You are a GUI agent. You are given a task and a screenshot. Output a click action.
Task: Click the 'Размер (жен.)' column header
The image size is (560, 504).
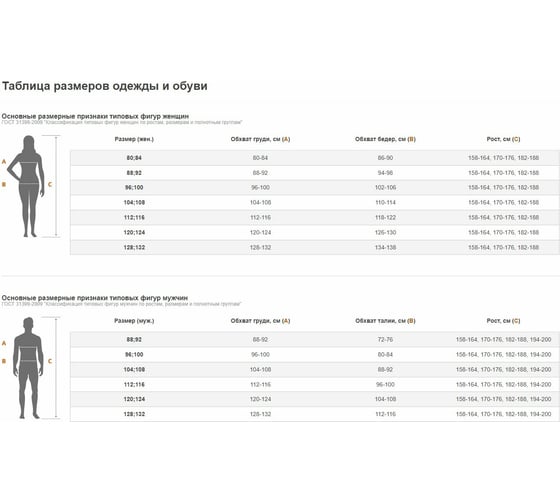[x=134, y=139]
